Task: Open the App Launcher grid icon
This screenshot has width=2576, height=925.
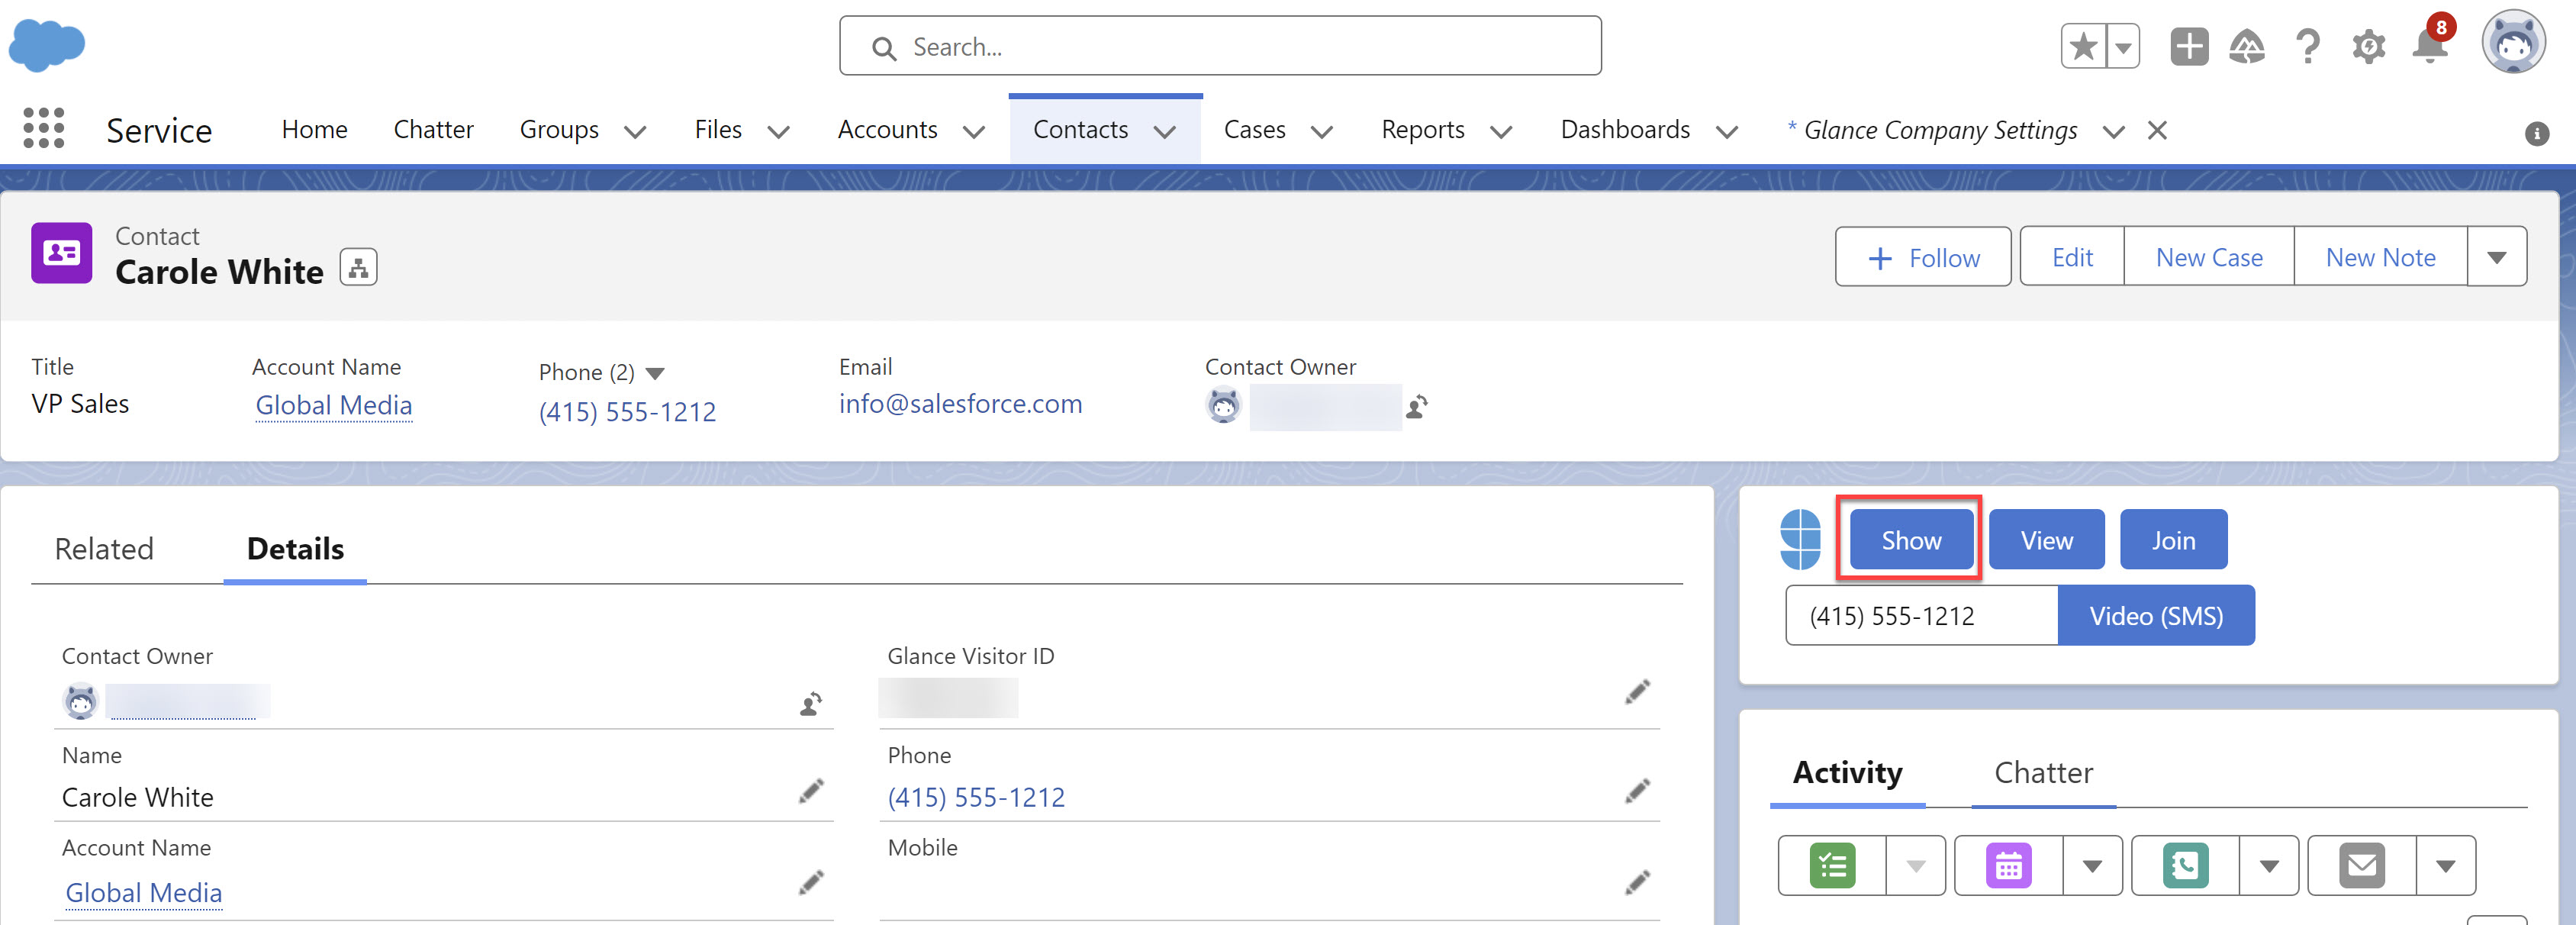Action: 43,129
